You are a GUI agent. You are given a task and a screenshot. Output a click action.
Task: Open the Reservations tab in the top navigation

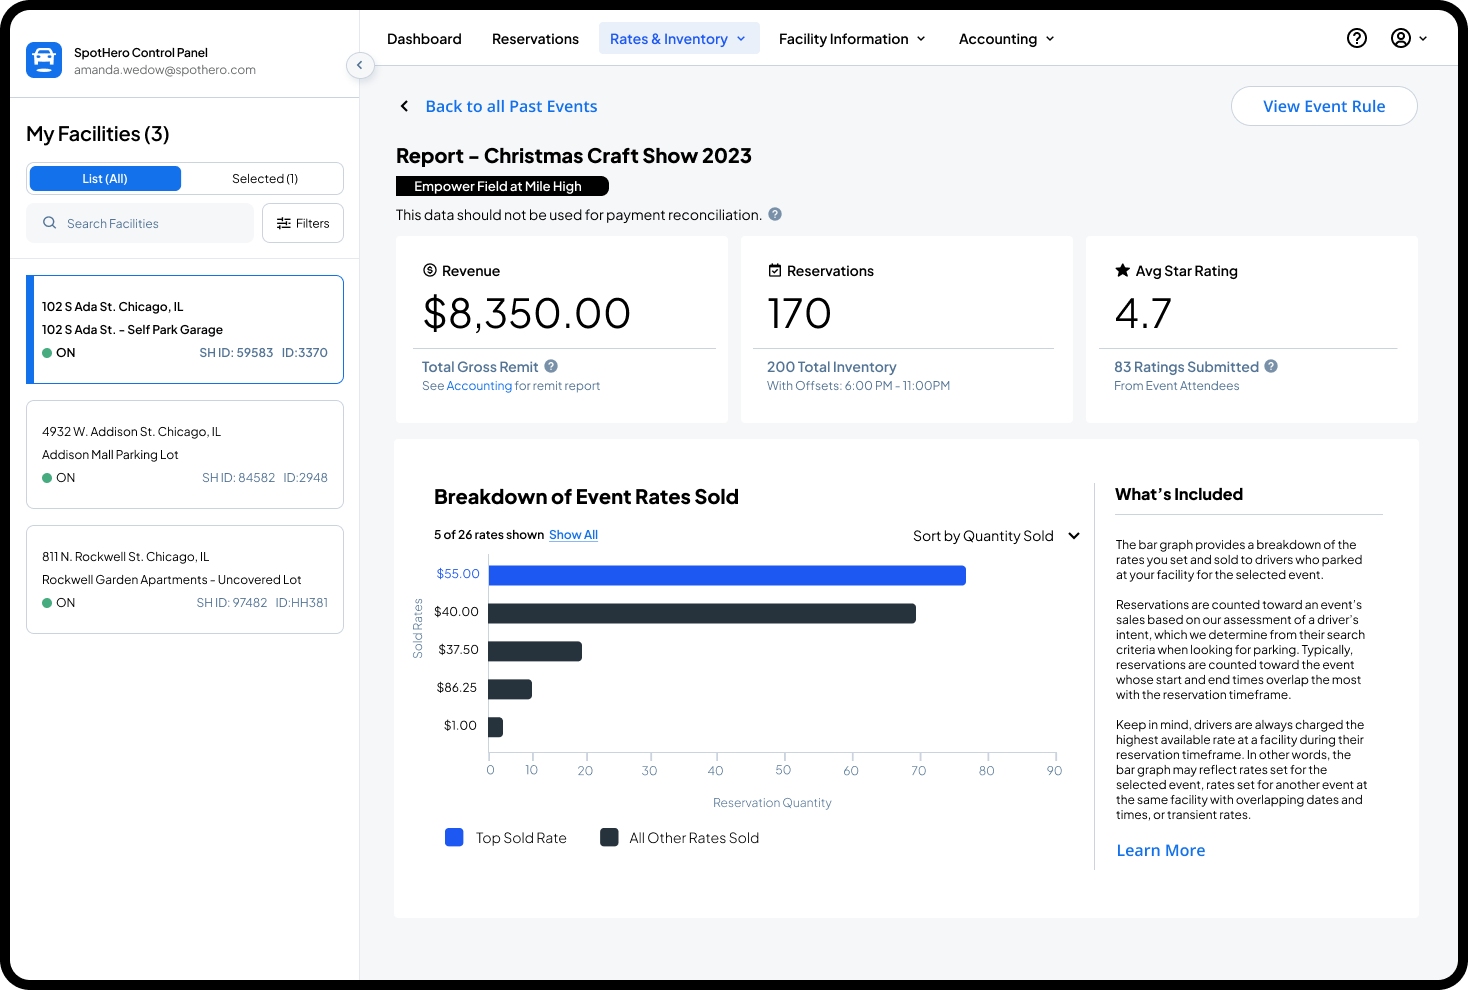point(535,38)
